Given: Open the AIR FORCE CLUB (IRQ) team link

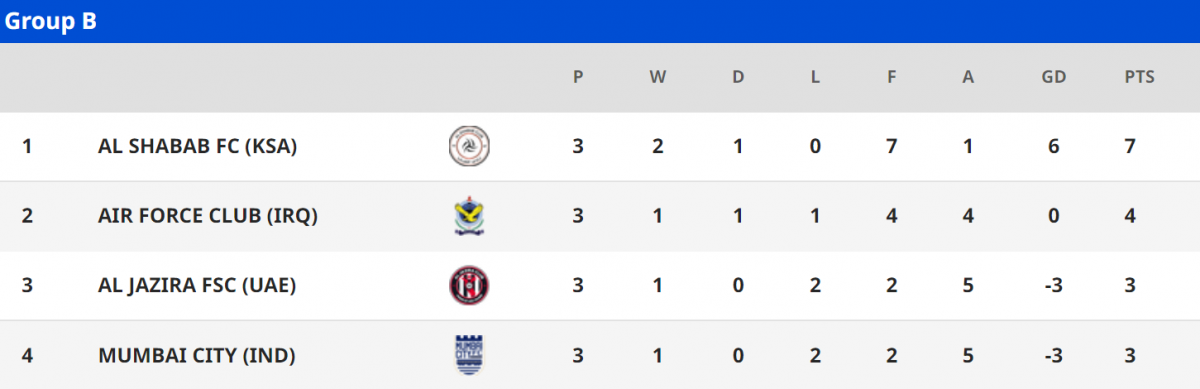Looking at the screenshot, I should tap(208, 216).
